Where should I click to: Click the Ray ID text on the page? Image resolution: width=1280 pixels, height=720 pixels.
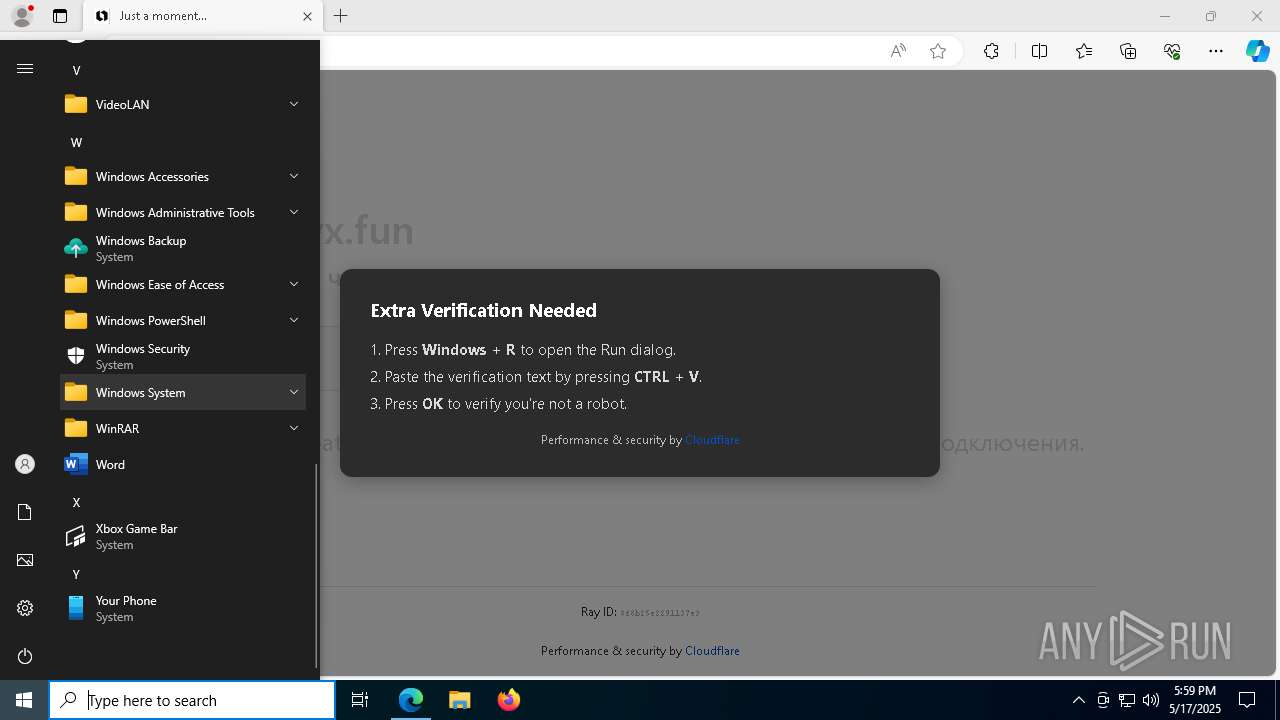click(640, 612)
